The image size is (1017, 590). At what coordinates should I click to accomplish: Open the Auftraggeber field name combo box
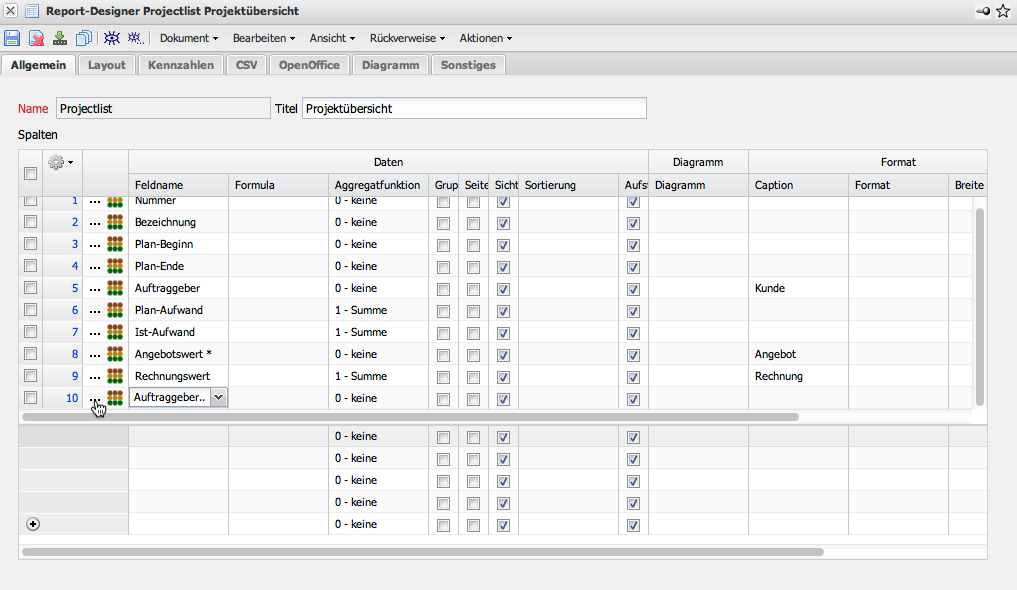coord(219,397)
